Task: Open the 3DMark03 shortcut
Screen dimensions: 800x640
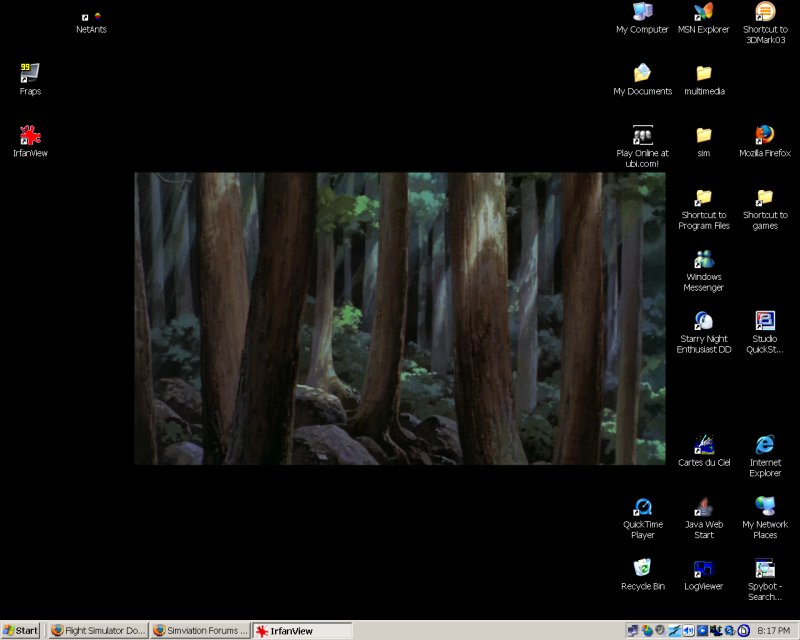Action: click(765, 13)
